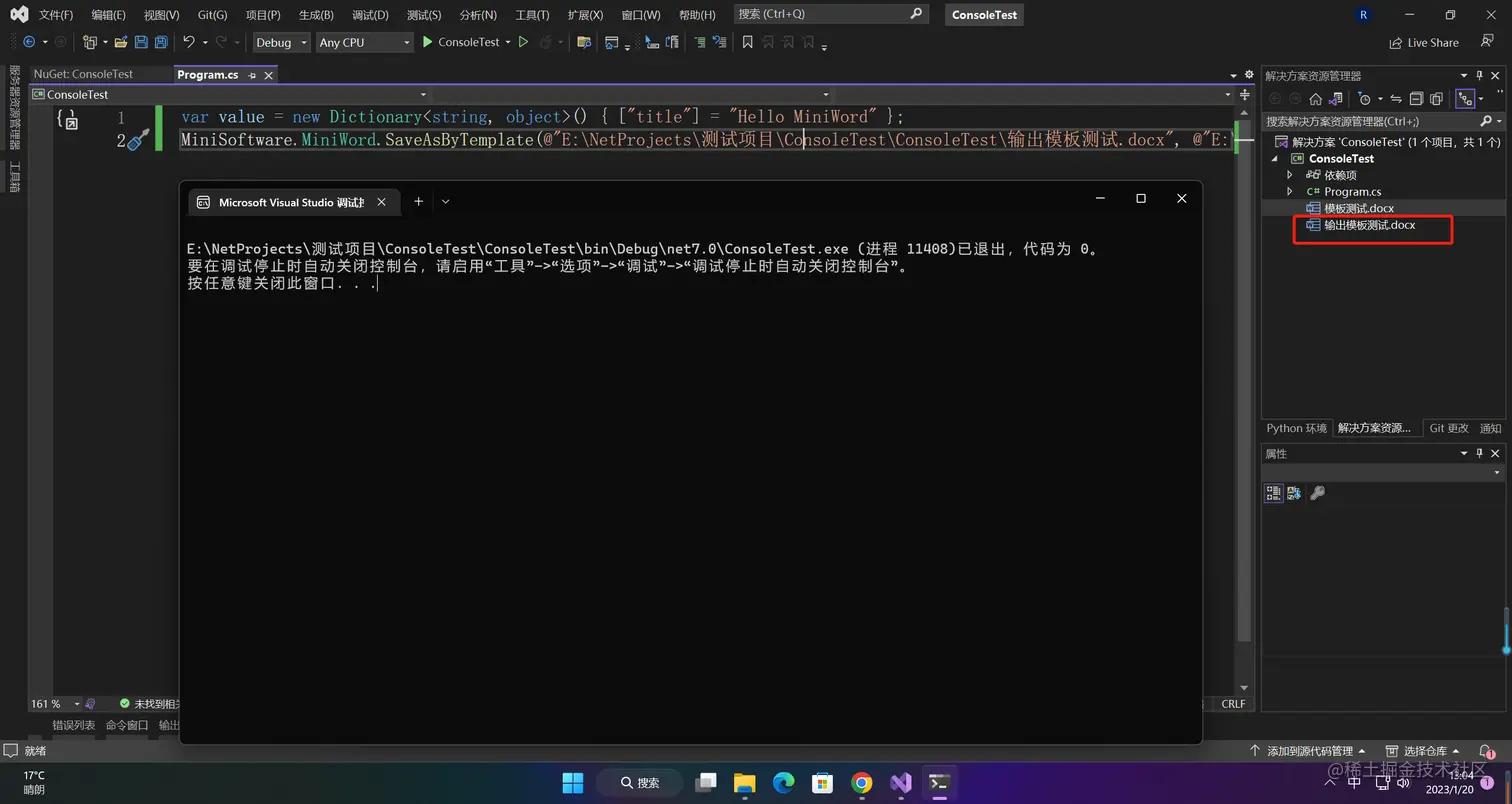This screenshot has width=1512, height=804.
Task: Click the Properties panel search magnifier icon
Action: (x=1318, y=492)
